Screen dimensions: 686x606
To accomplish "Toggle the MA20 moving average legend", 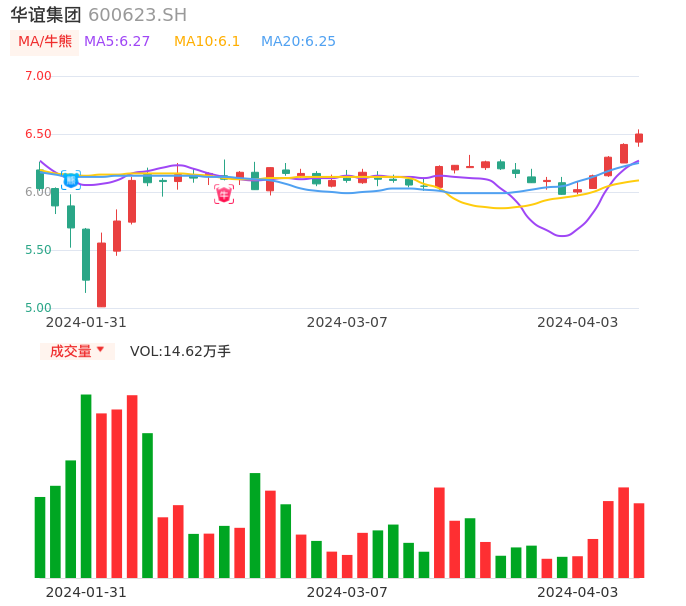I will click(x=298, y=42).
